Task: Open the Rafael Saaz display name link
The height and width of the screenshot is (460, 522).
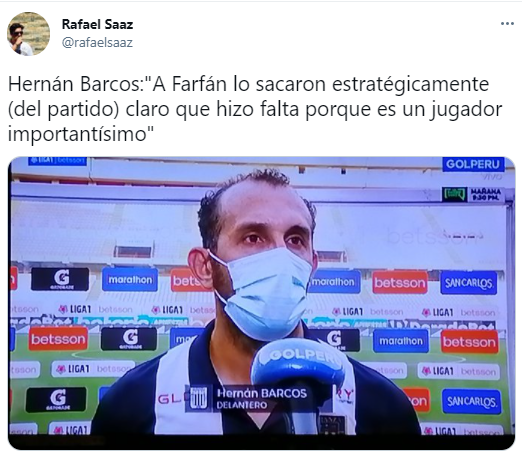Action: [x=97, y=24]
